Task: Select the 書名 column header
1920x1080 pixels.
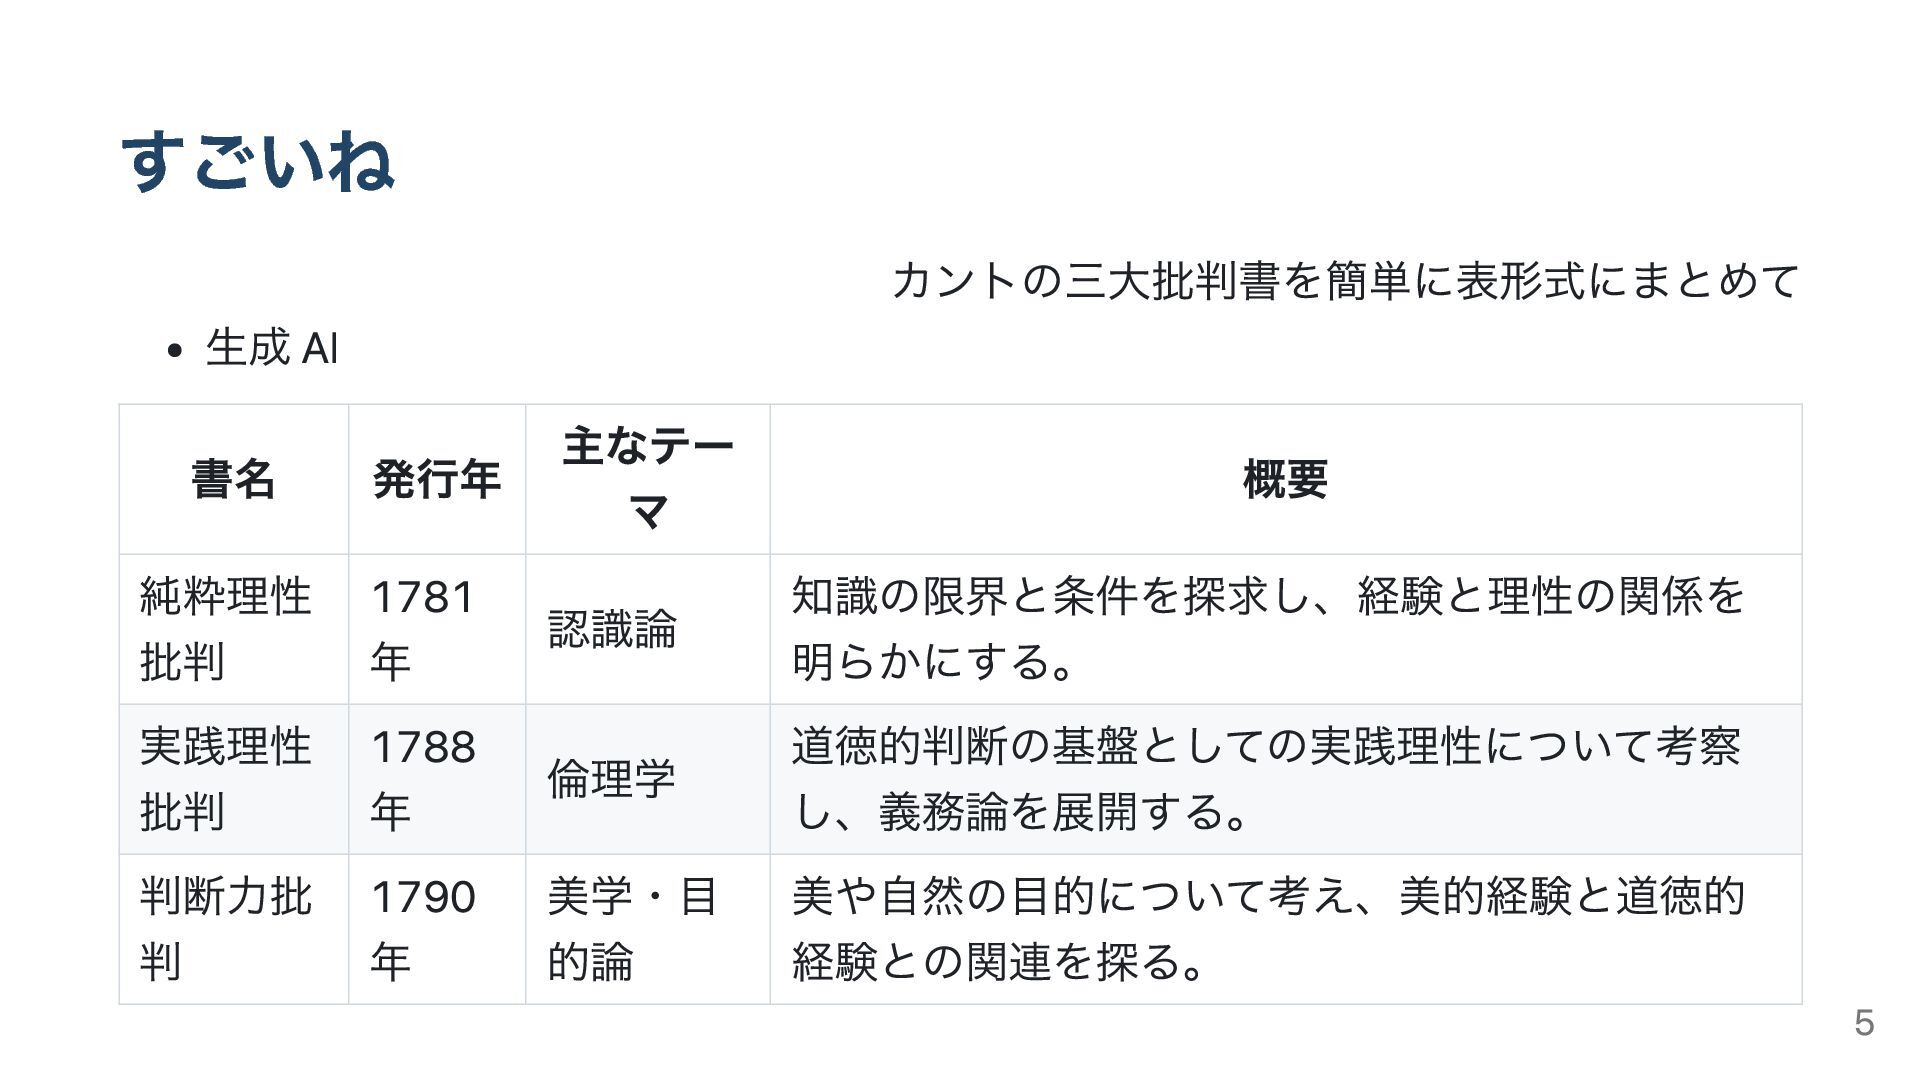Action: click(234, 479)
